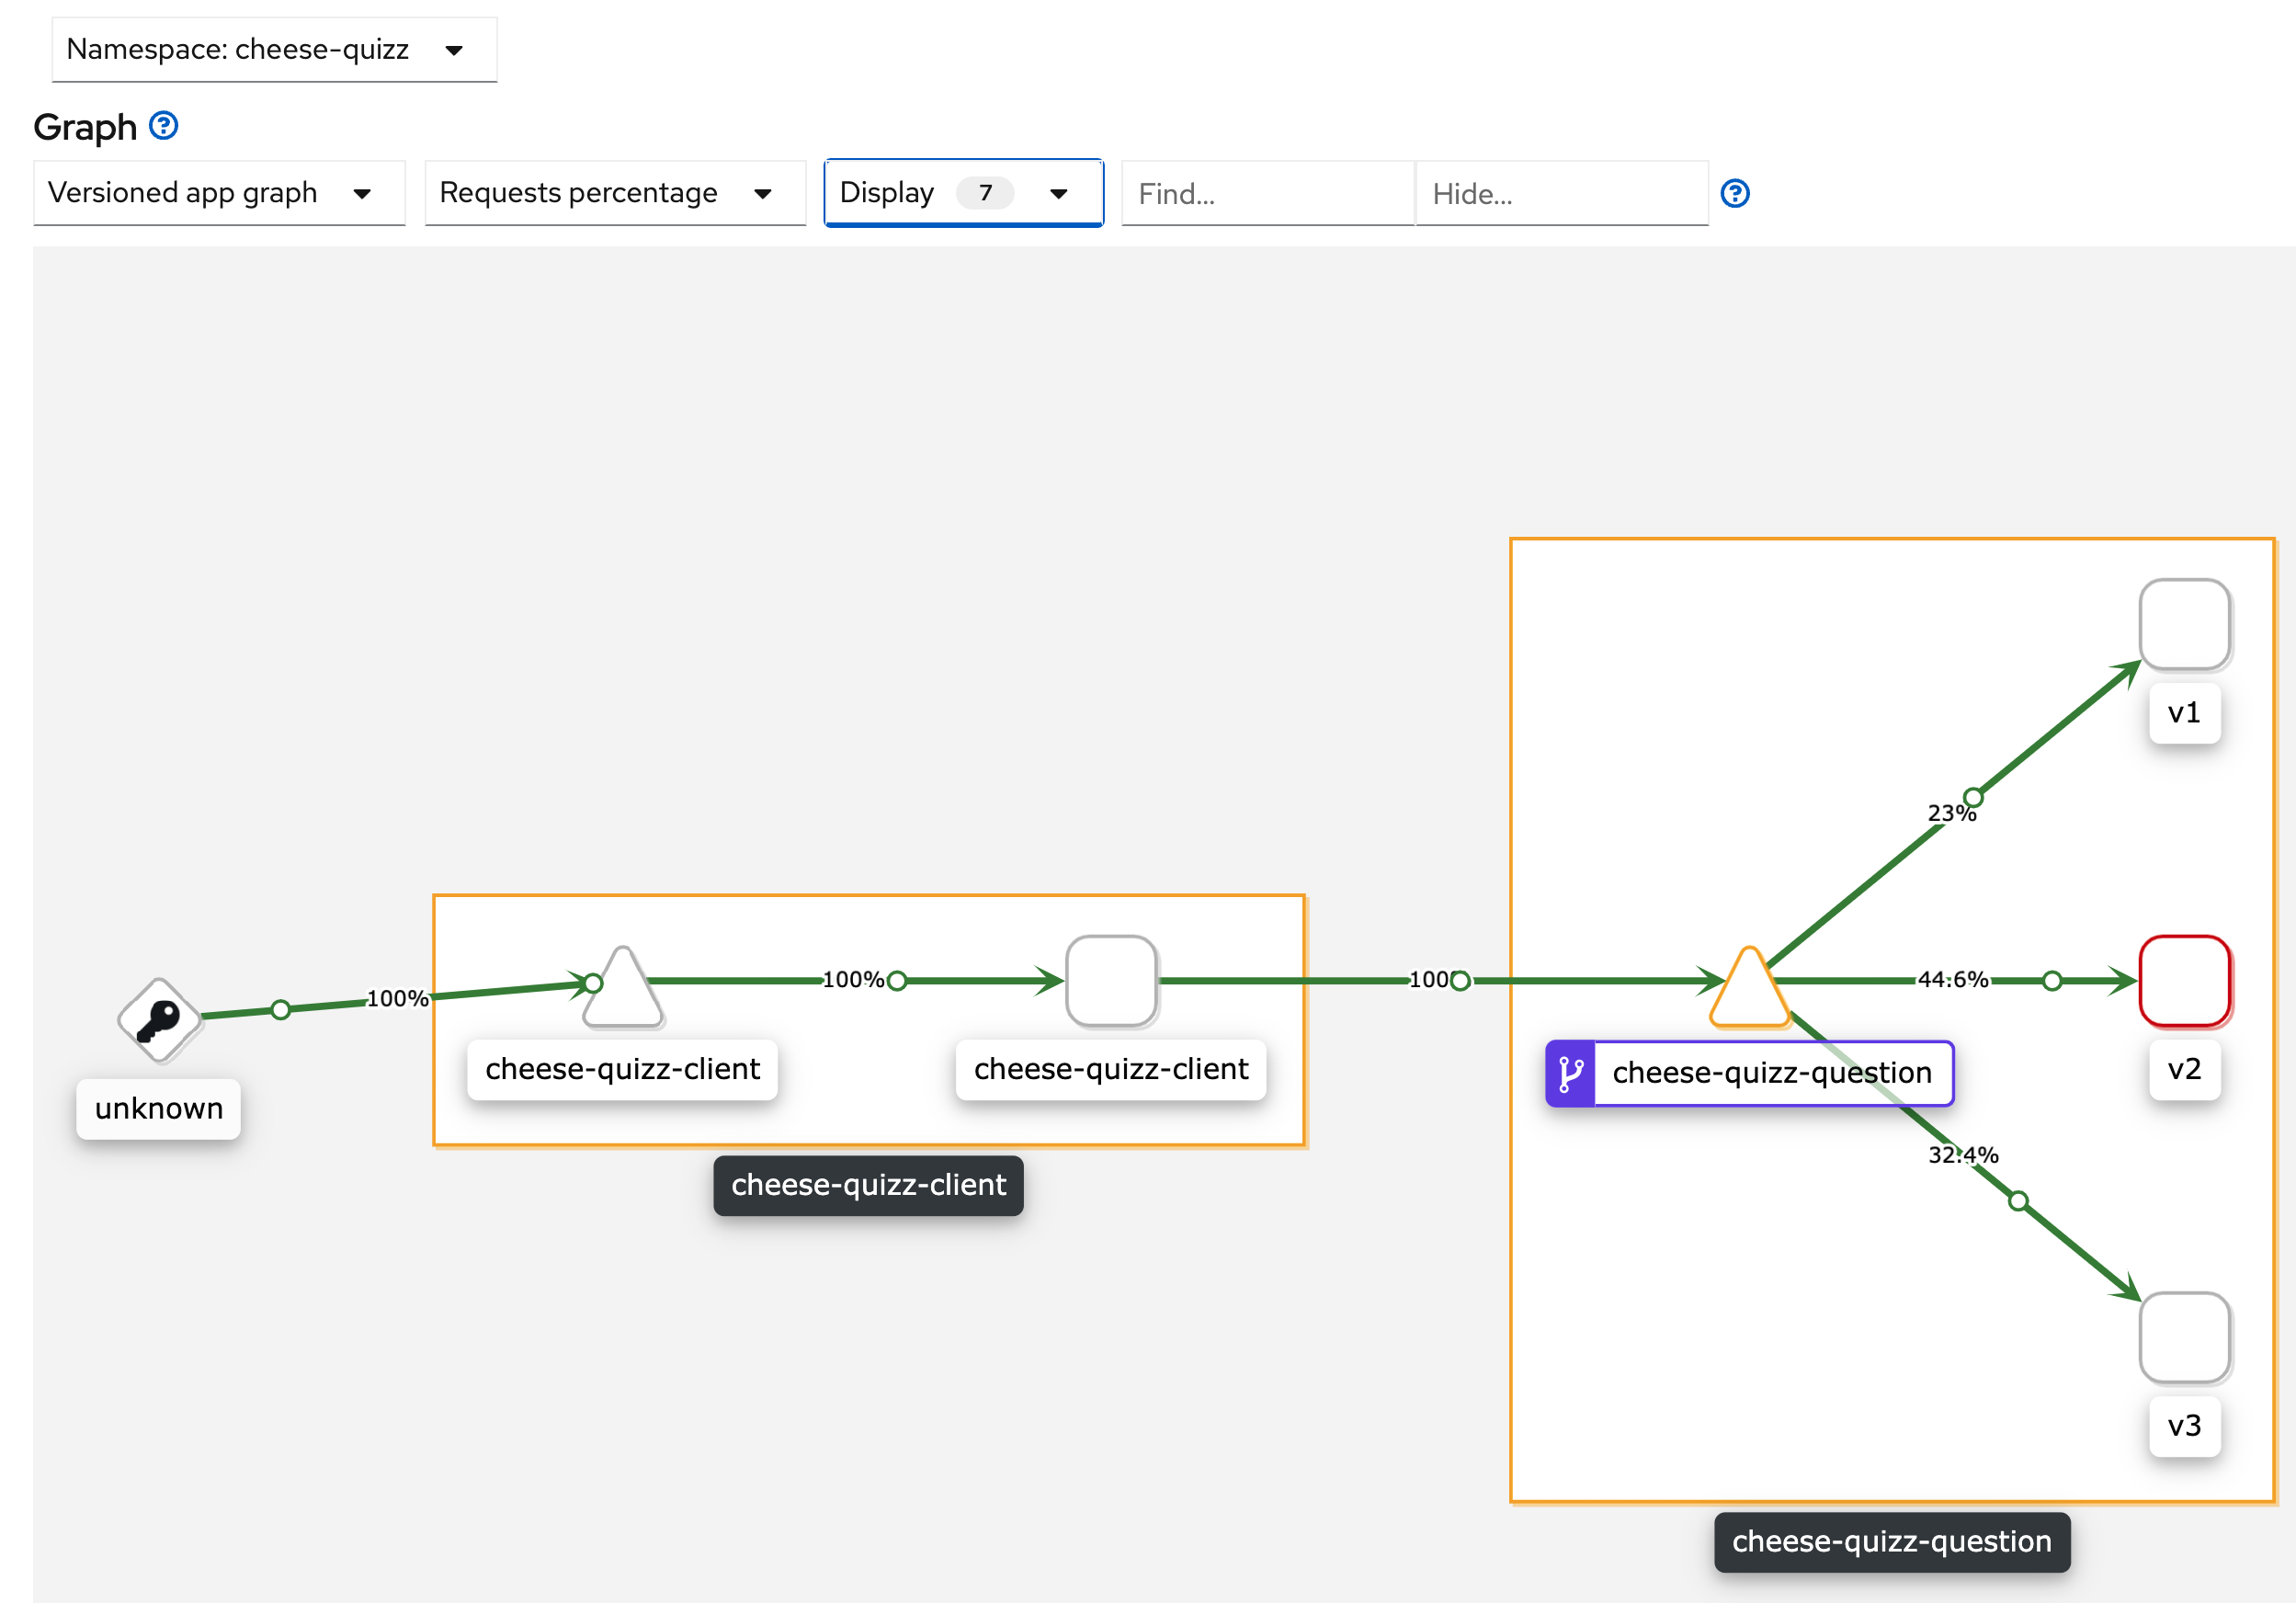The image size is (2296, 1603).
Task: Expand the Requests percentage dropdown
Action: (x=614, y=193)
